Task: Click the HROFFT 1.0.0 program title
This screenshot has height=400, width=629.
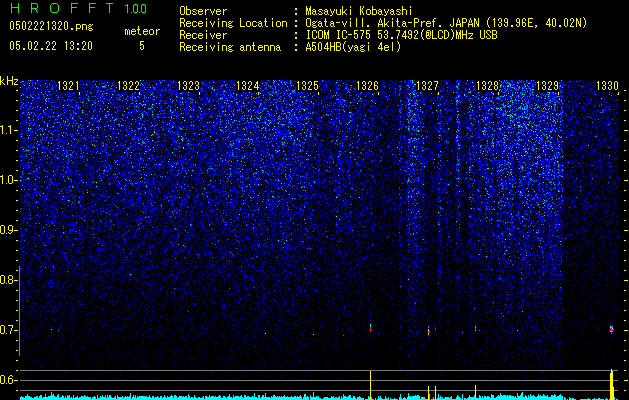Action: coord(79,8)
